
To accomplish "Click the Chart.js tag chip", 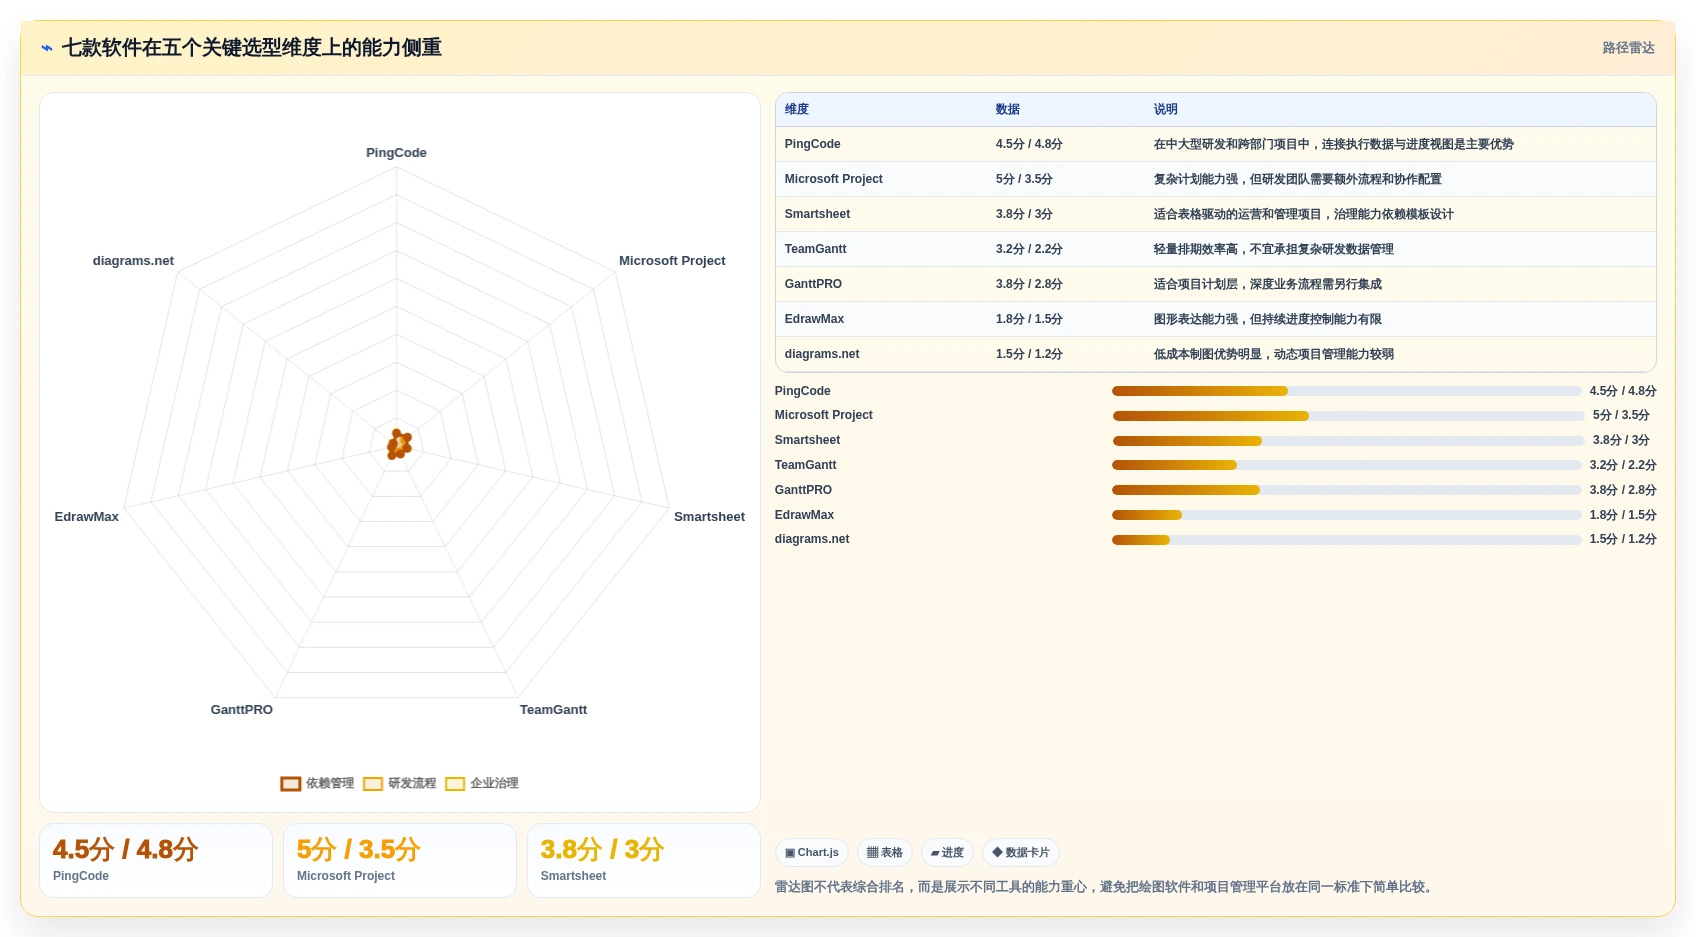I will (812, 853).
